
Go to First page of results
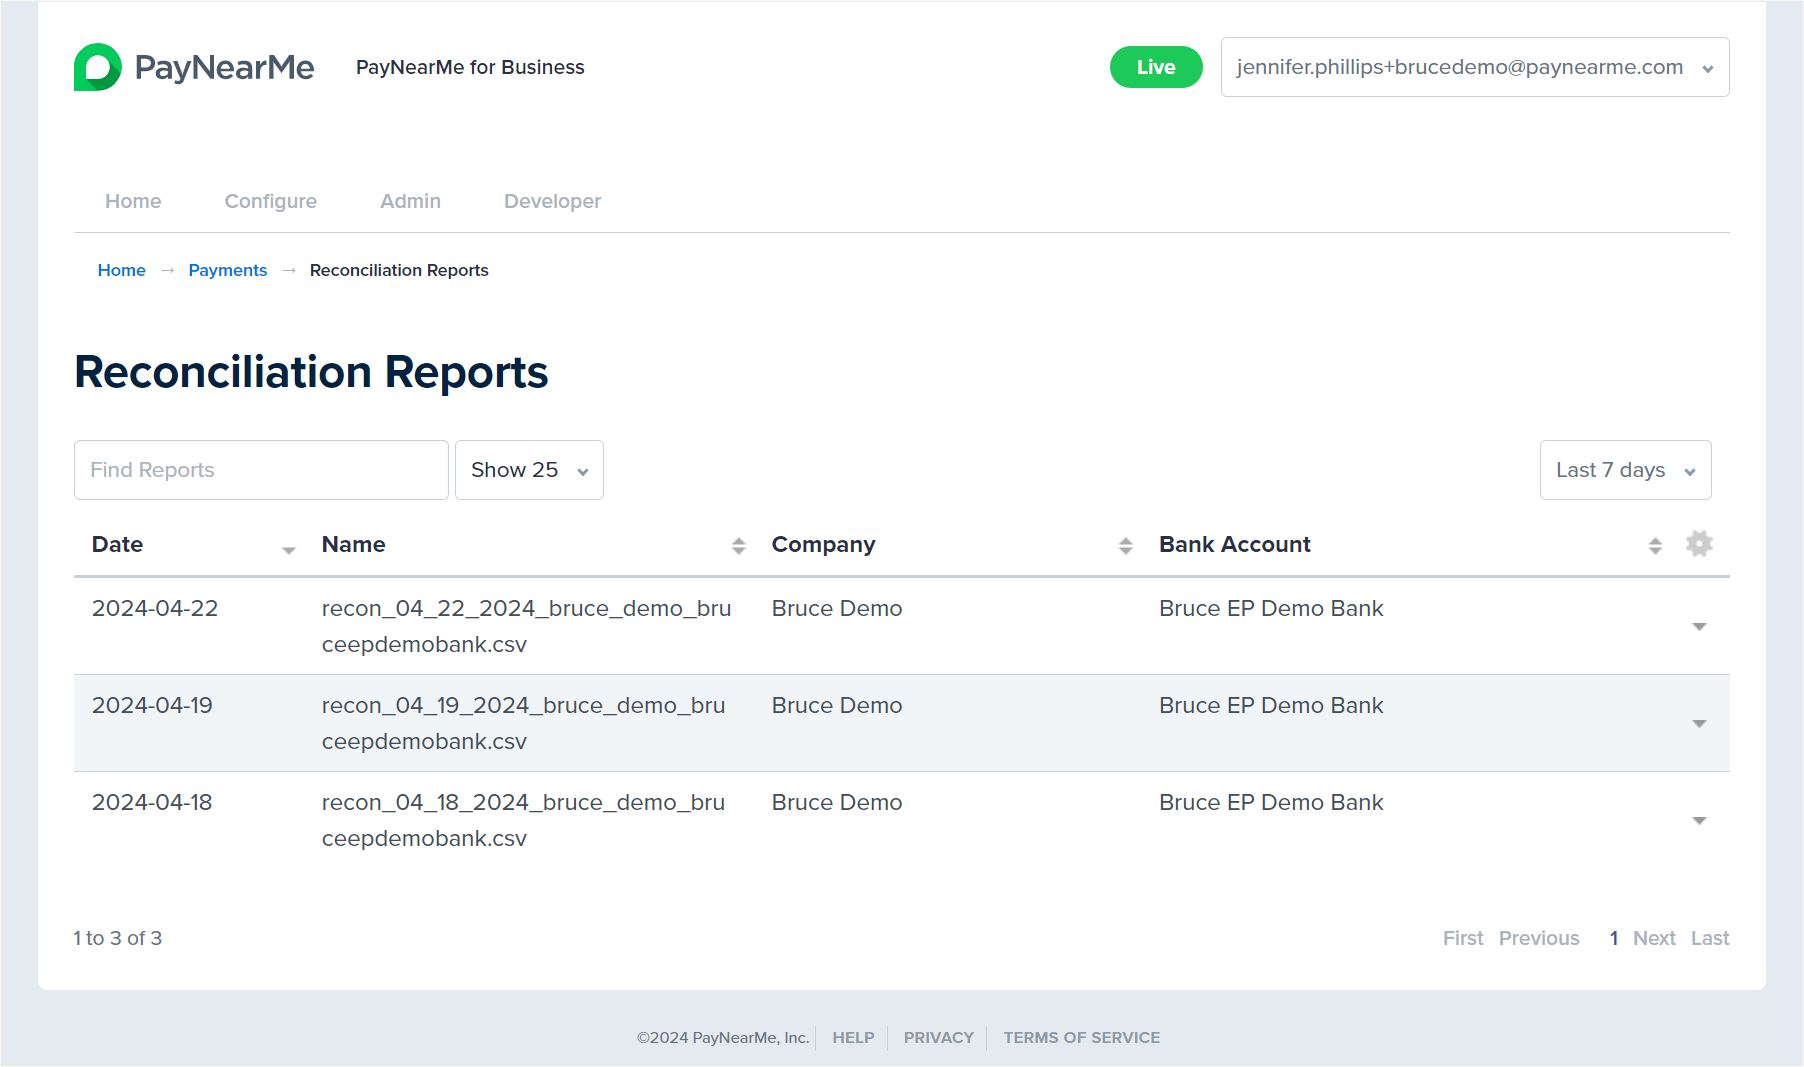coord(1463,938)
